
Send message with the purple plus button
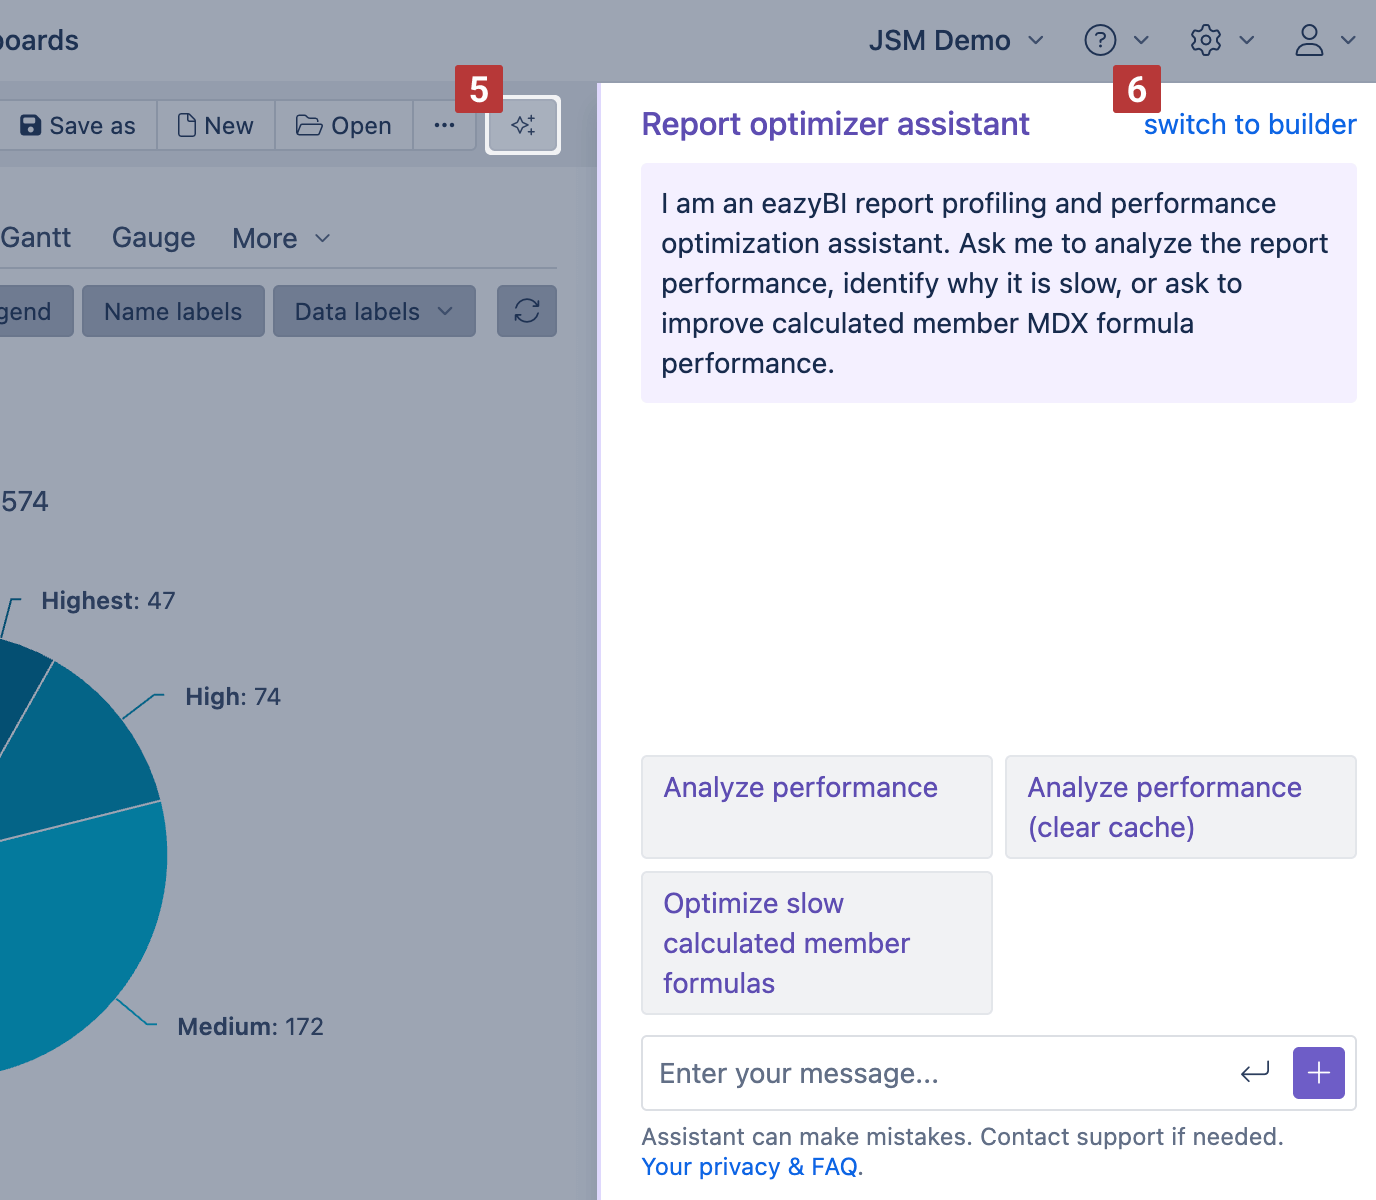1318,1073
